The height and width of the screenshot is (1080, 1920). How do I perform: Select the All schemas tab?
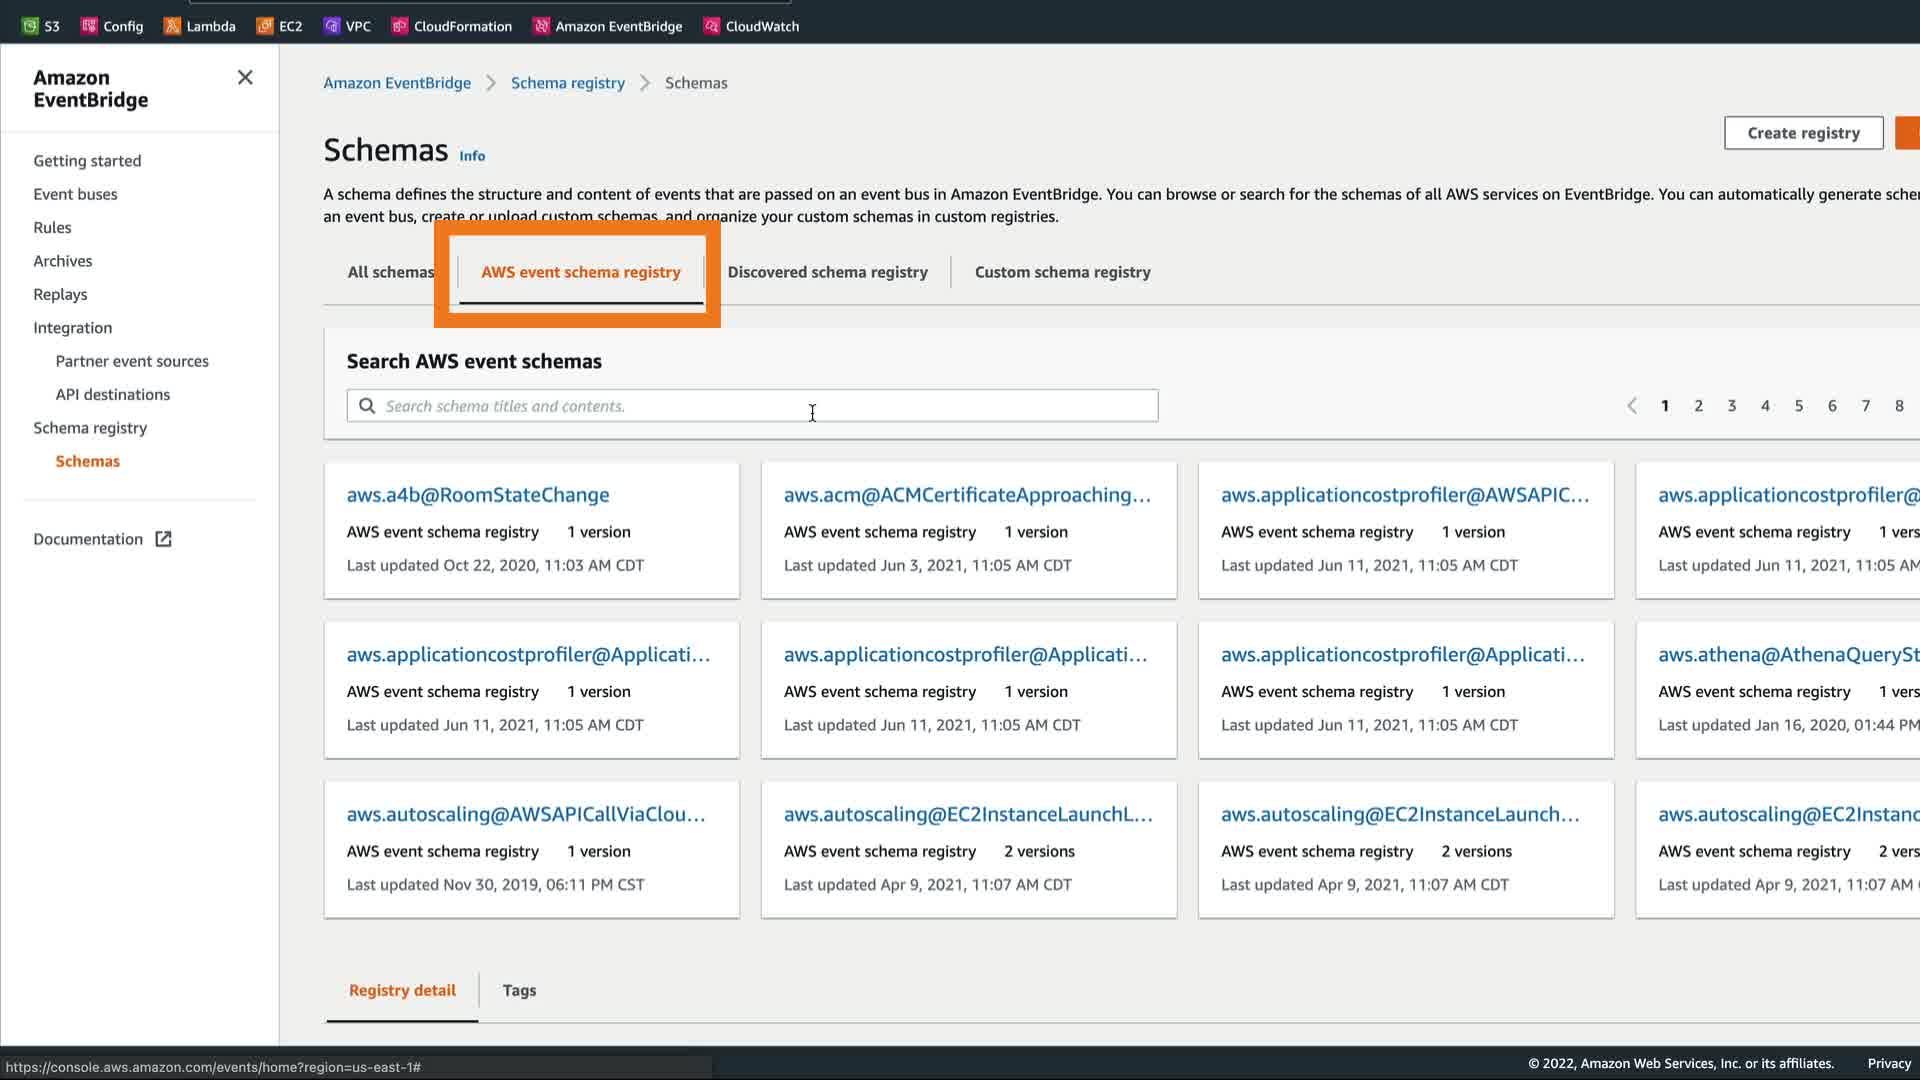point(390,272)
